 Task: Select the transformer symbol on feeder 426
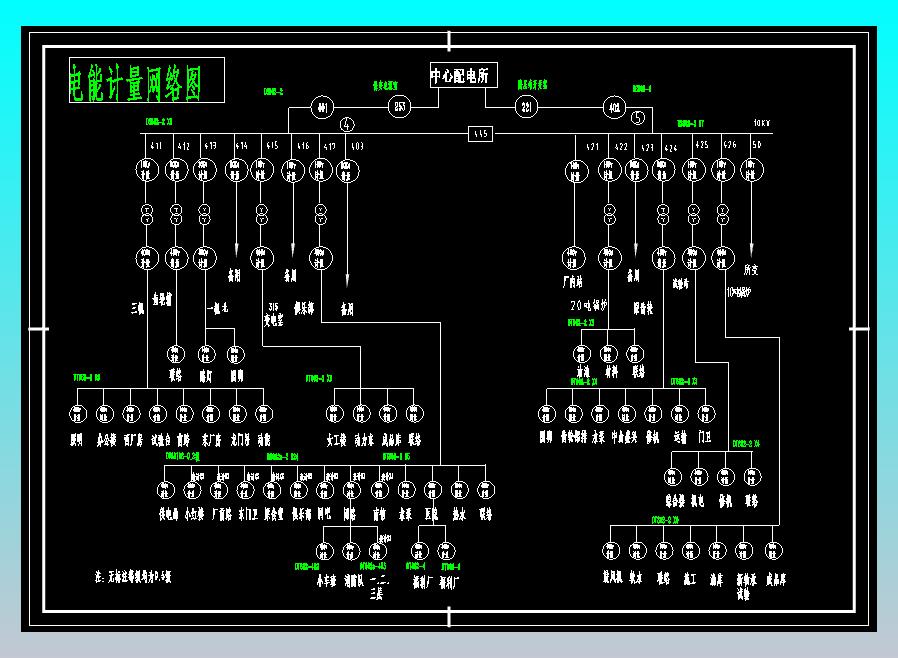coord(723,214)
